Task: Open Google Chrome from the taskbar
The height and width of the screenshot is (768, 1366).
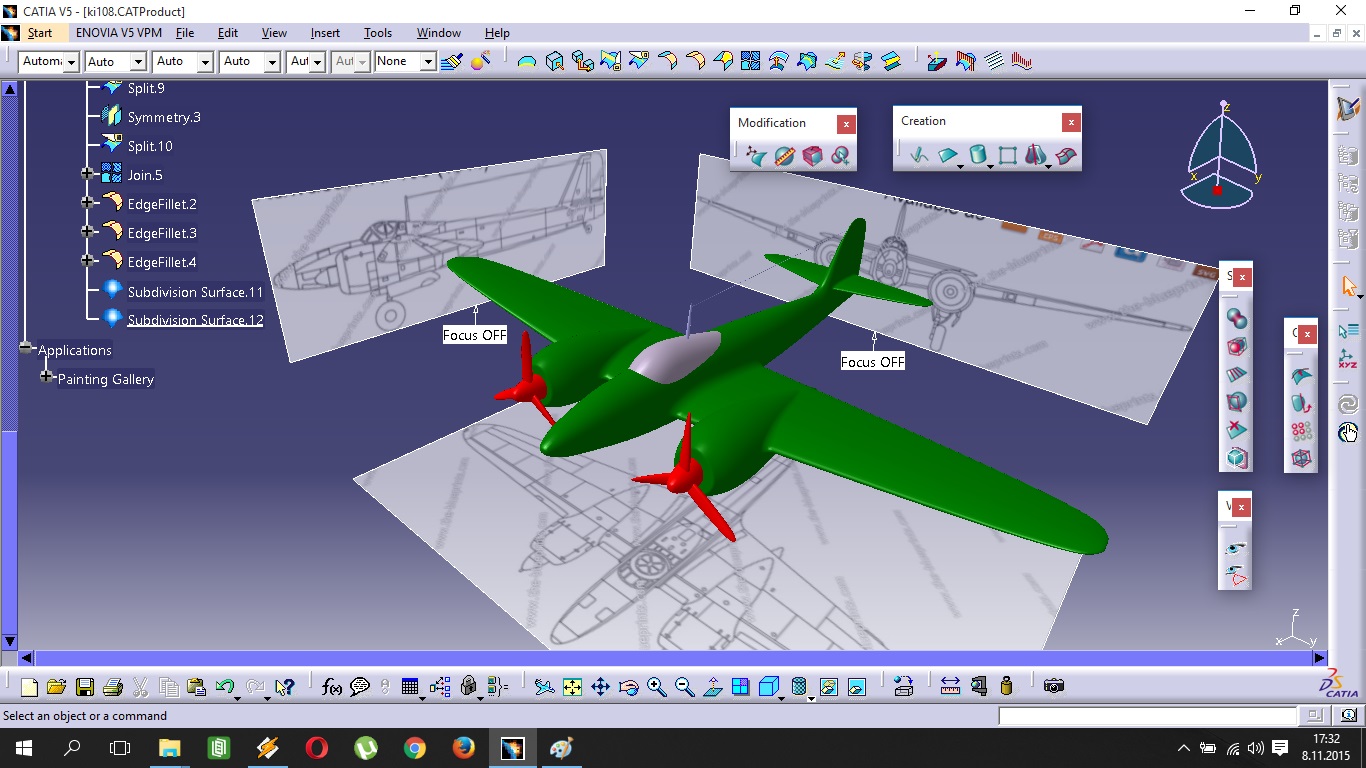Action: point(414,748)
